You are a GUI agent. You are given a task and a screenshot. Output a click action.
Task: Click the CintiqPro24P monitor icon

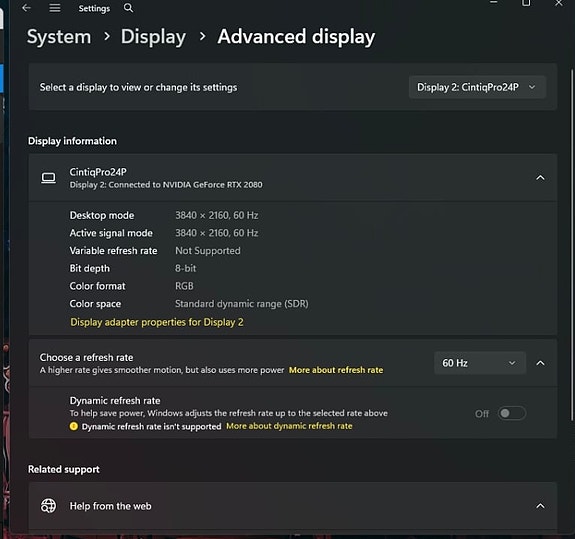(x=48, y=178)
